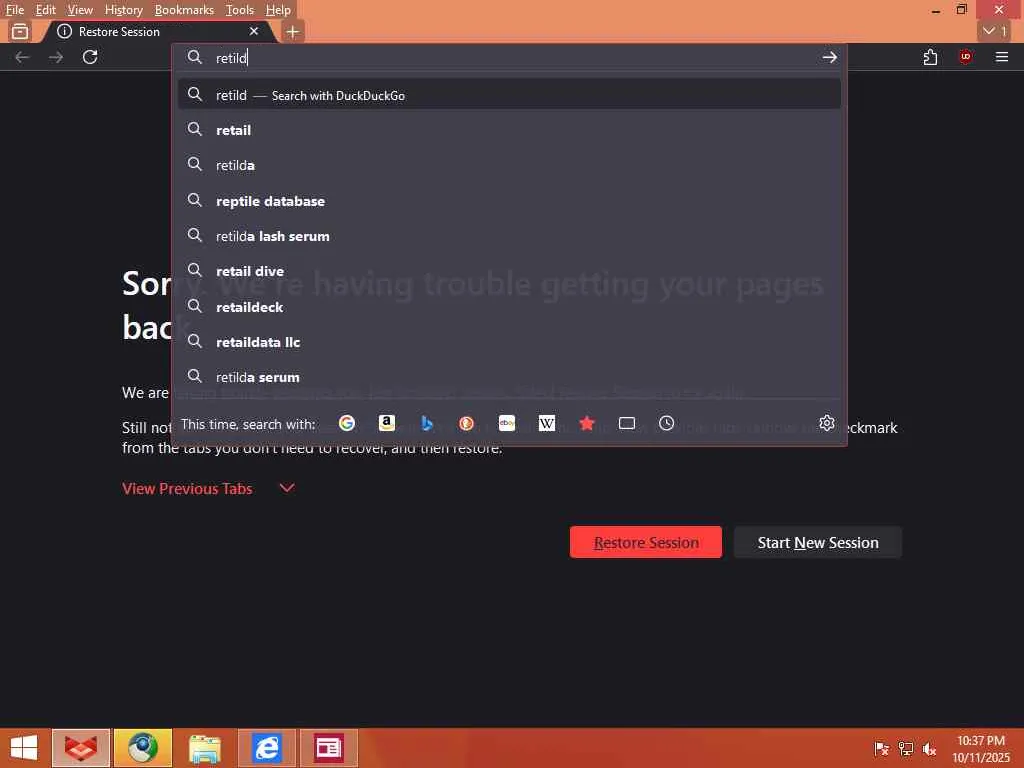Image resolution: width=1024 pixels, height=768 pixels.
Task: Choose the 'retilda' suggestion
Action: click(509, 165)
